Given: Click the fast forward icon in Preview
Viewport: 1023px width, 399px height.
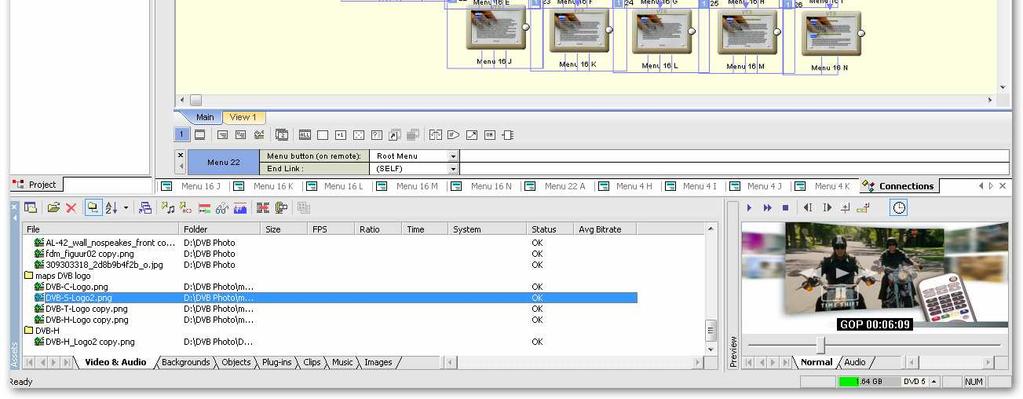Looking at the screenshot, I should coord(767,208).
